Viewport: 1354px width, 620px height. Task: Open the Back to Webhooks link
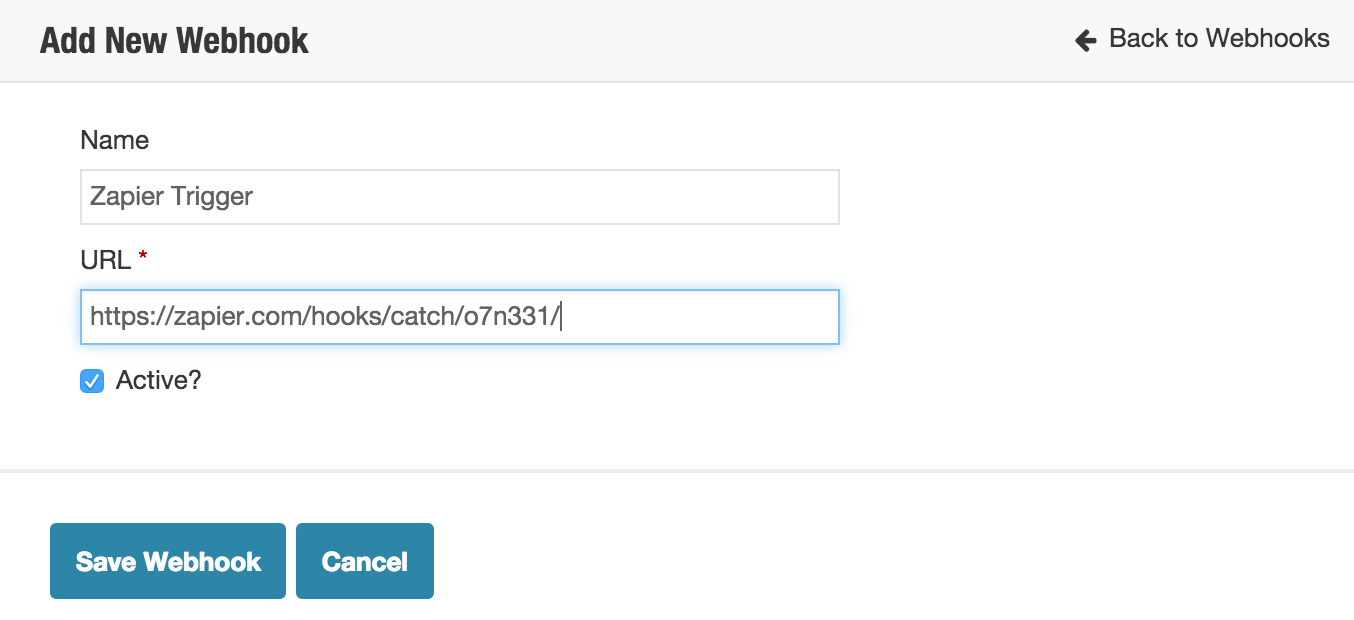(x=1202, y=39)
